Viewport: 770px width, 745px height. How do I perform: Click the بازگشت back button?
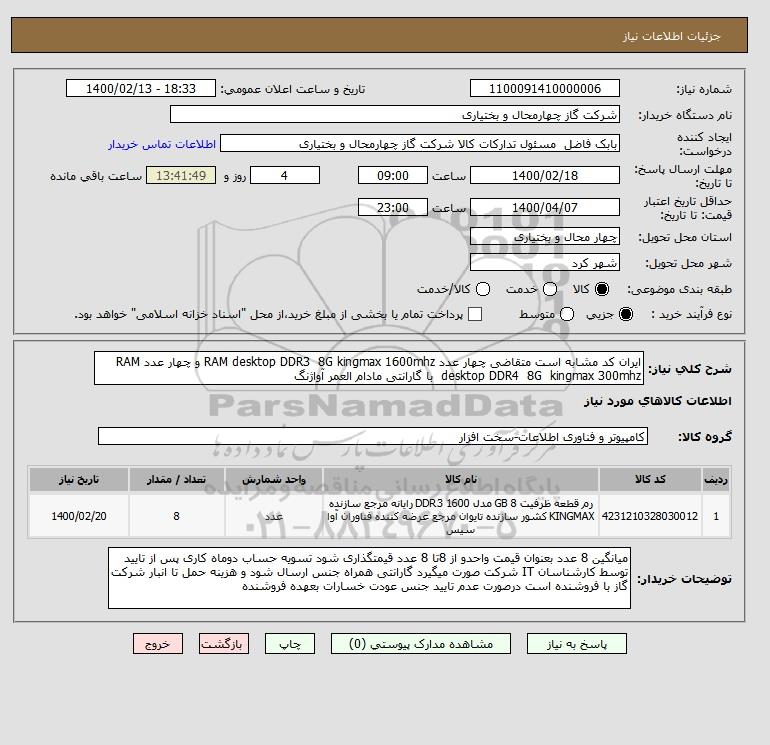tap(224, 643)
